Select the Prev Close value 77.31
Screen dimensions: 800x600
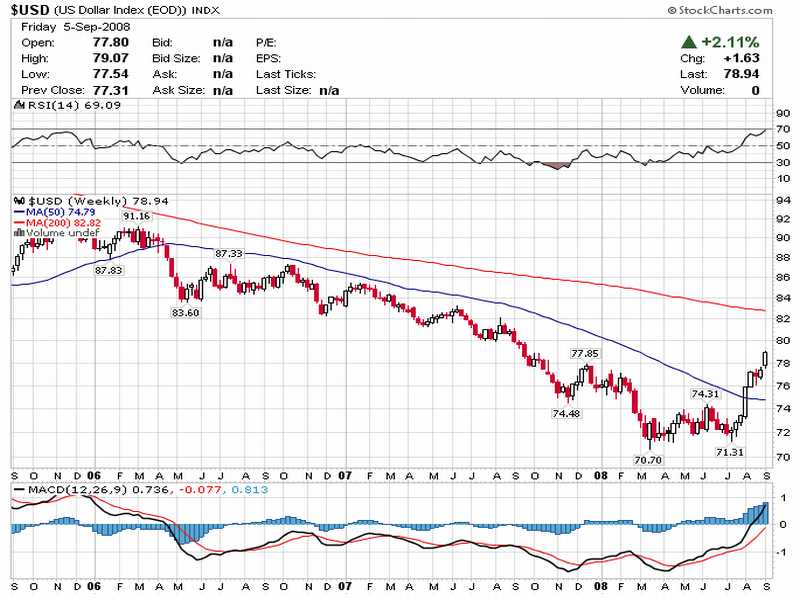111,90
